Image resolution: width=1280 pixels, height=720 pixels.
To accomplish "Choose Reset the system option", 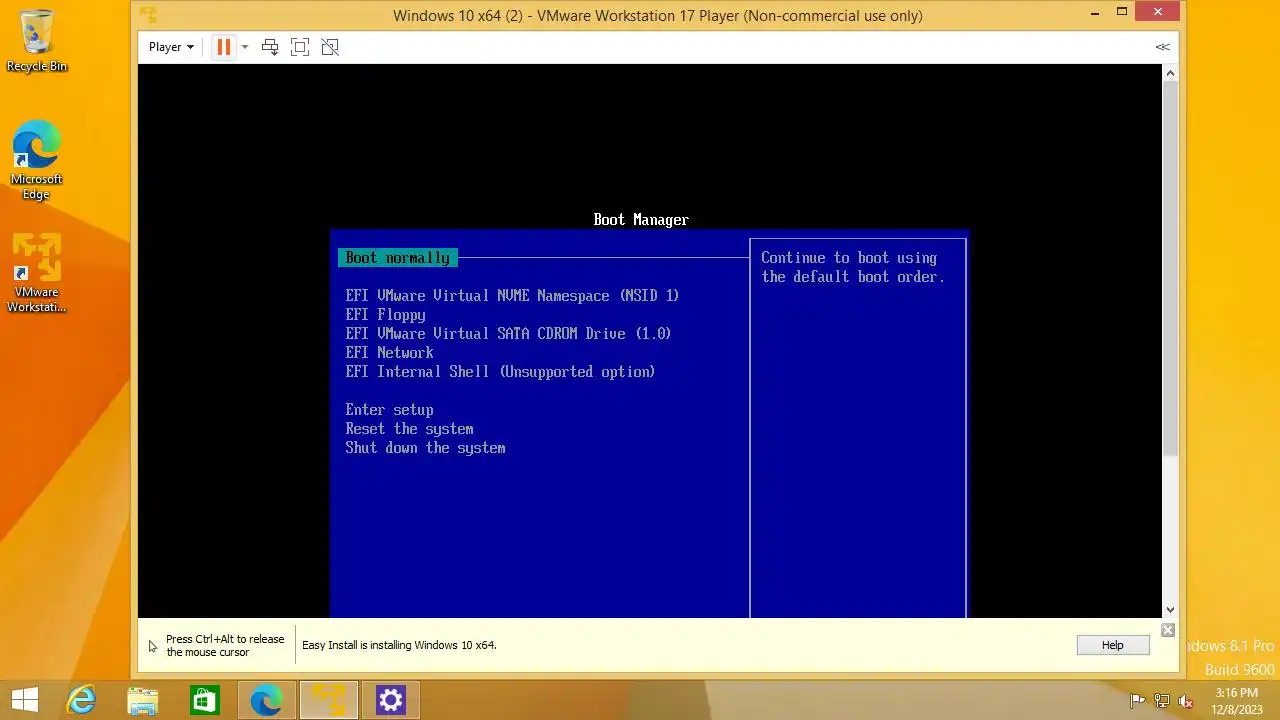I will (409, 429).
